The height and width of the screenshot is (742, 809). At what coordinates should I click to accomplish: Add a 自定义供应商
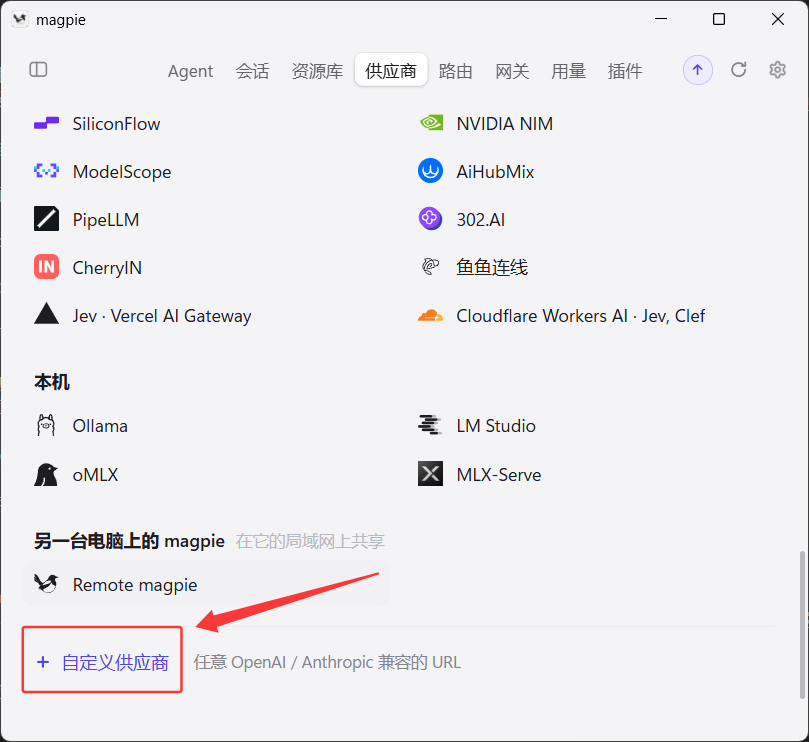click(x=102, y=662)
